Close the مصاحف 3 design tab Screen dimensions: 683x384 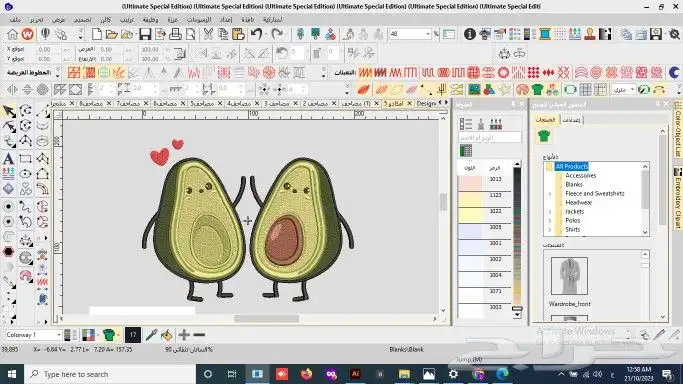pyautogui.click(x=296, y=104)
